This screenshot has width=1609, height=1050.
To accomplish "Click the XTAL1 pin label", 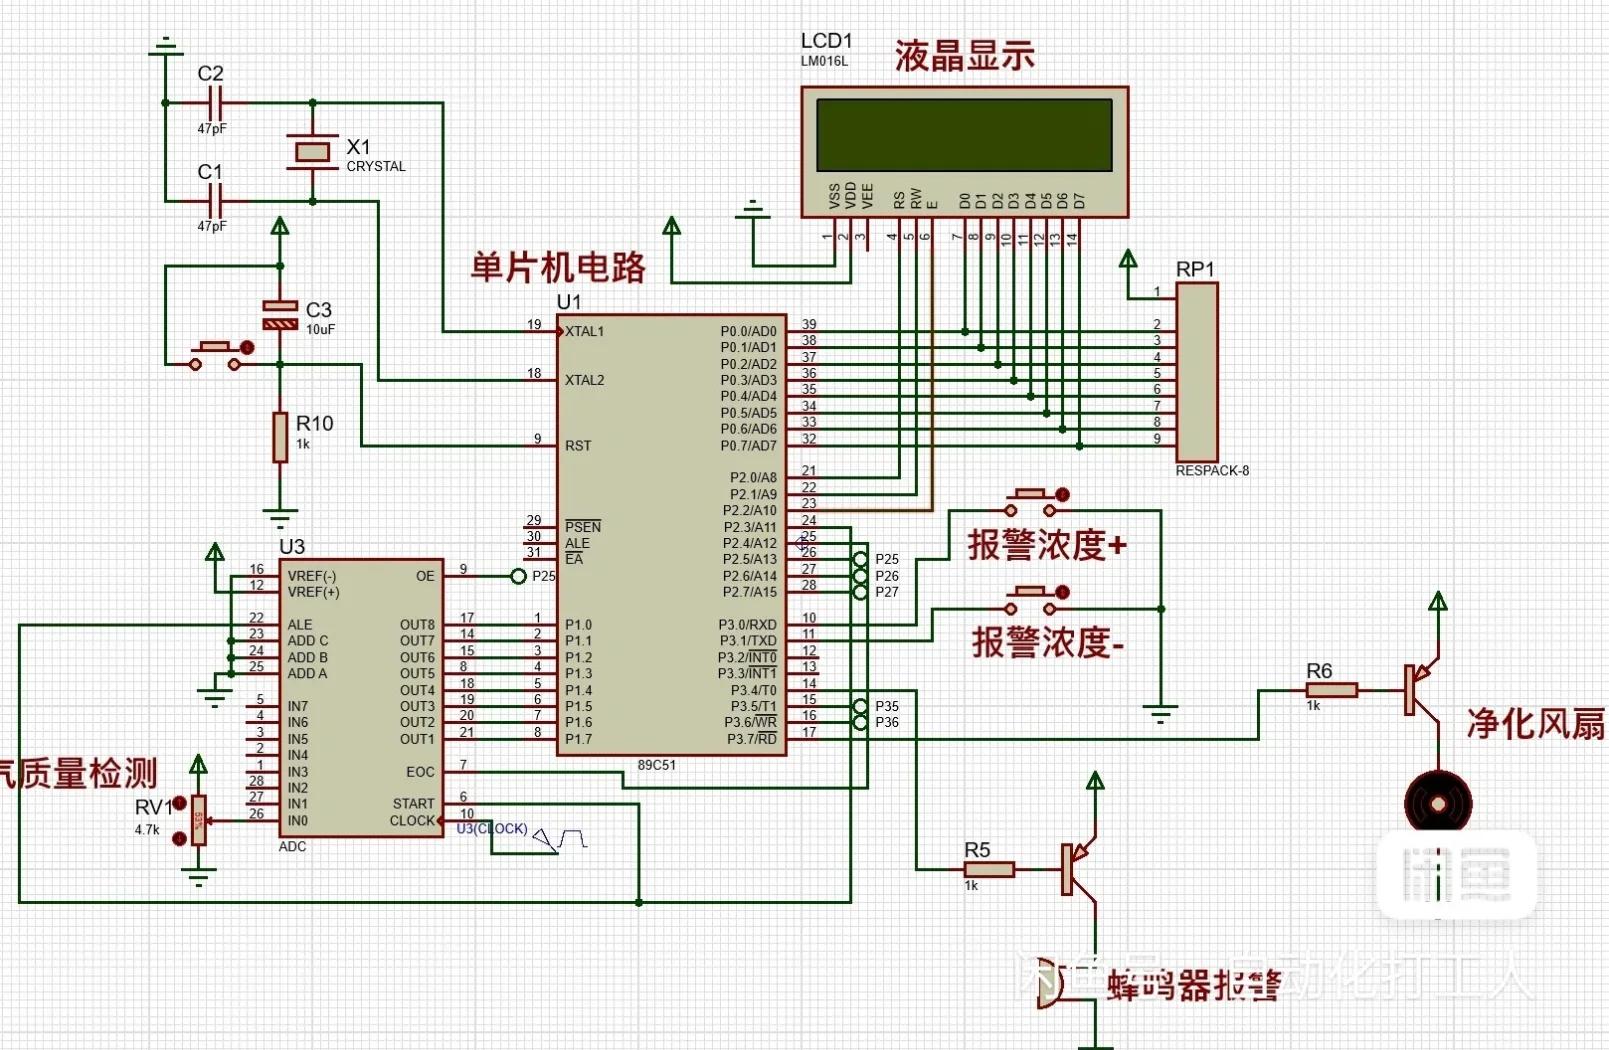I will point(584,331).
